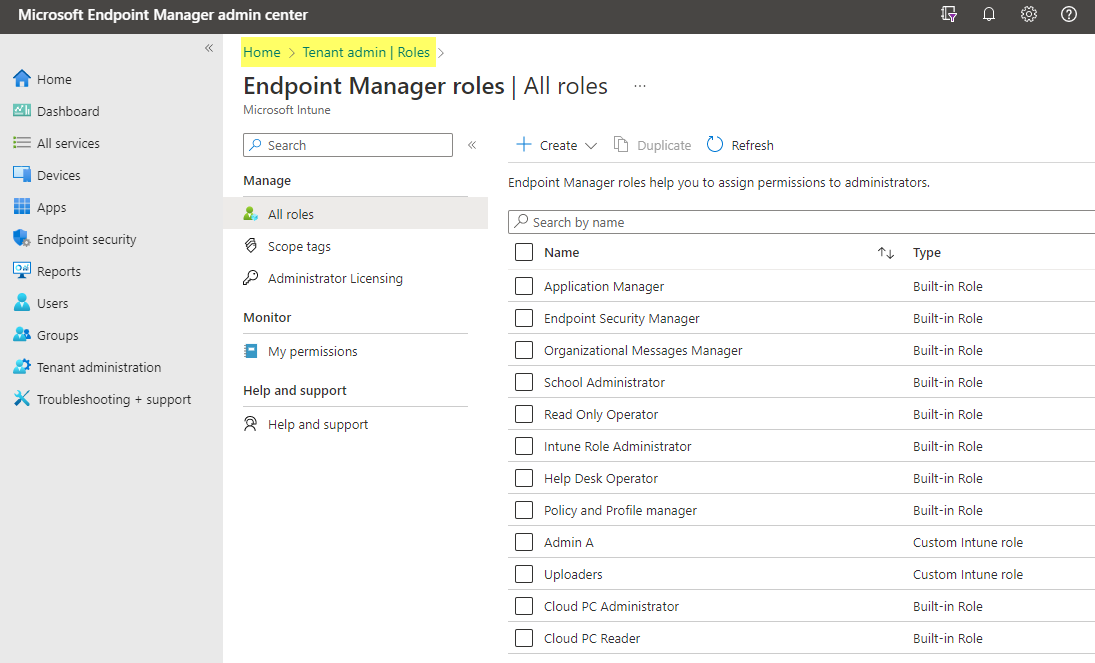
Task: Click the Refresh button
Action: 740,144
